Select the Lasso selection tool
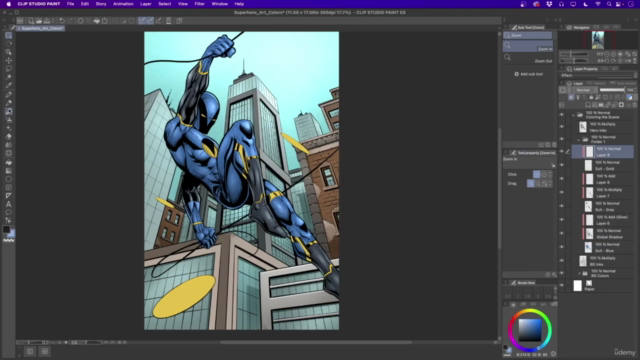 (x=9, y=69)
